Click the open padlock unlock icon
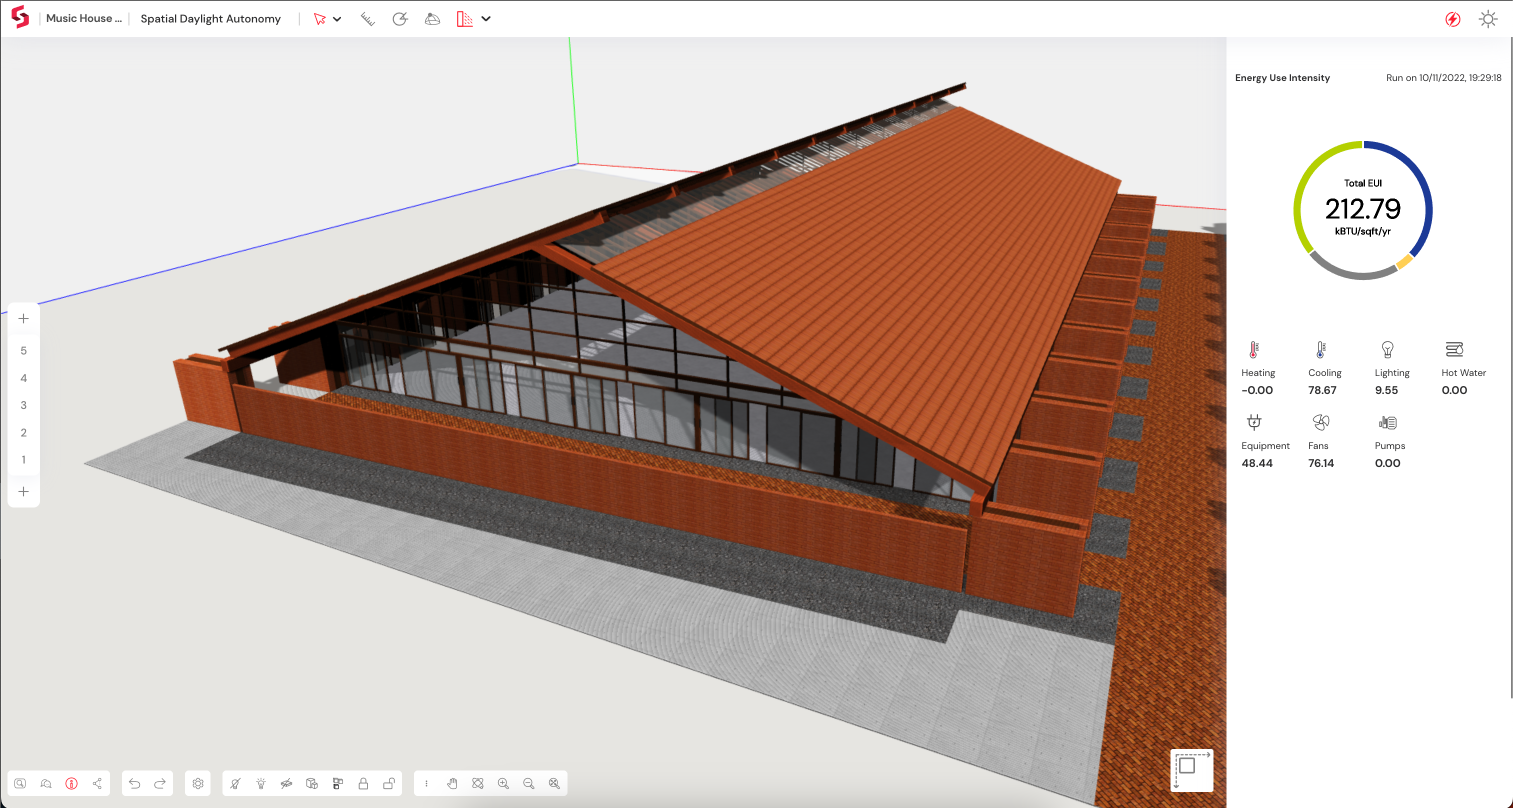This screenshot has height=808, width=1513. click(x=389, y=783)
